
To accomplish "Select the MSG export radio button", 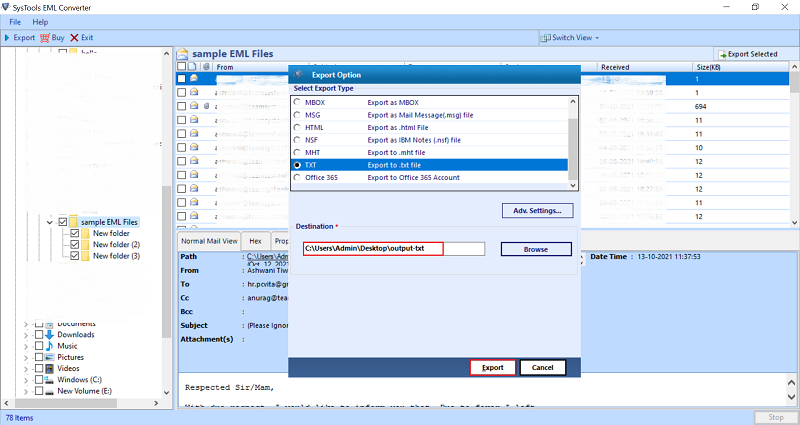I will pos(297,115).
